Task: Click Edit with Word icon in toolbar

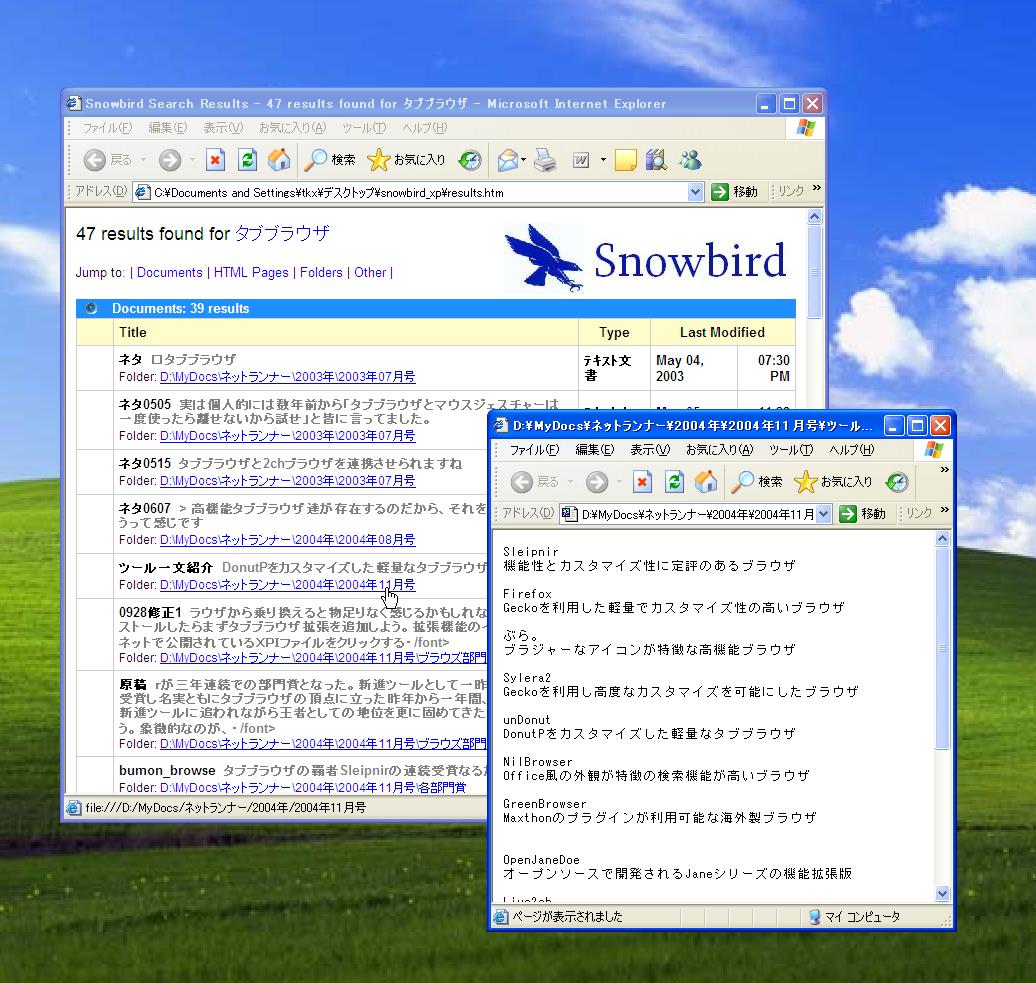Action: (x=581, y=160)
